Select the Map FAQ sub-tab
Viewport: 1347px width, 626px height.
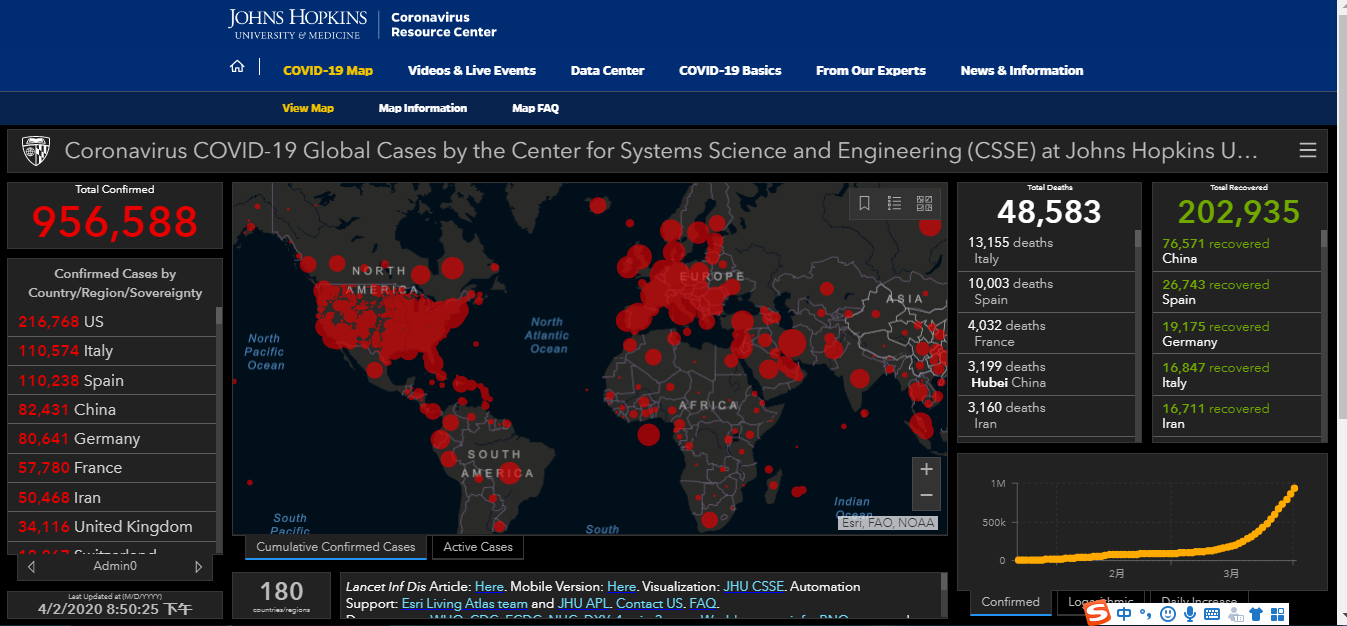535,108
